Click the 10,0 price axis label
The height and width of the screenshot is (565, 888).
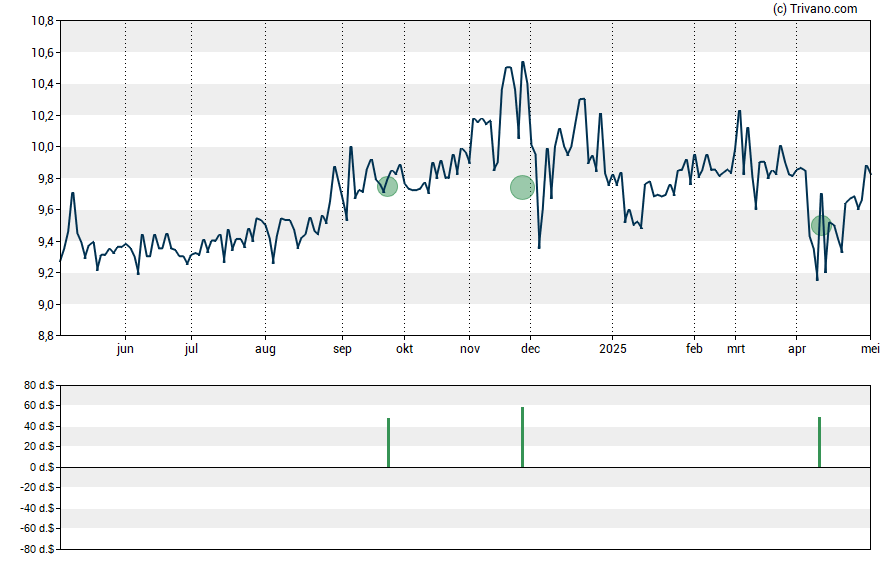[42, 147]
